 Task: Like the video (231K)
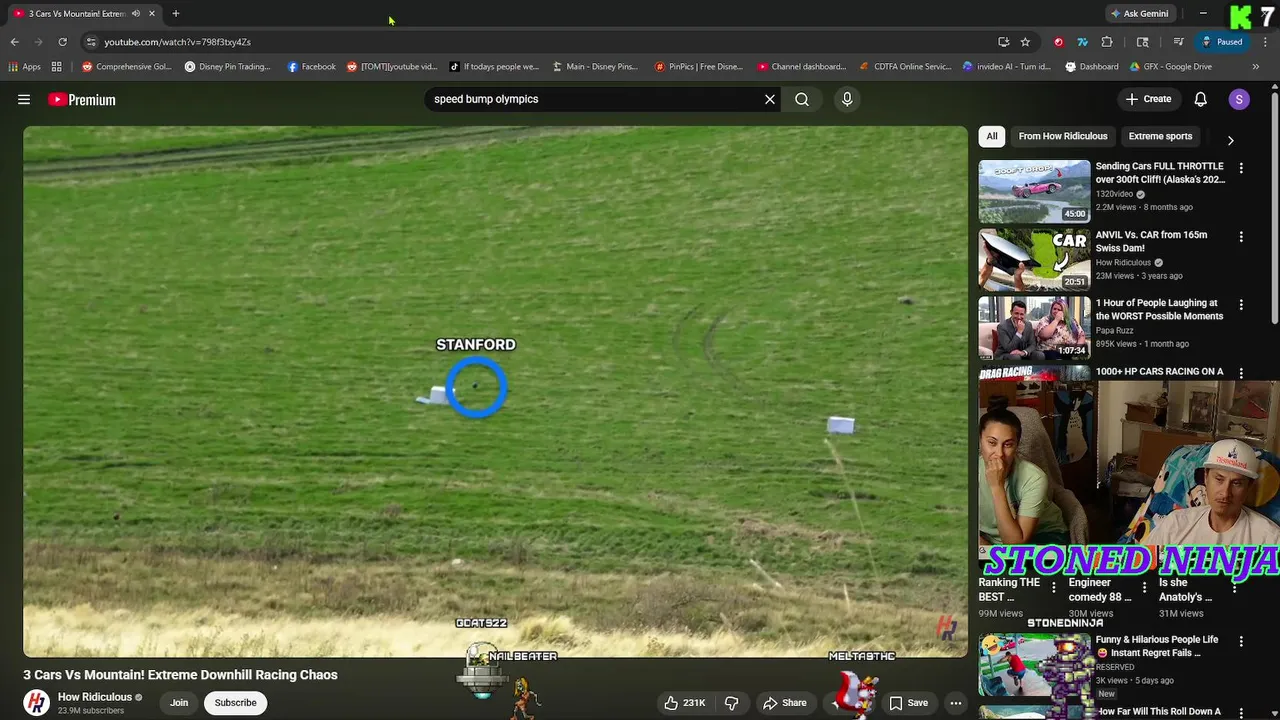tap(685, 703)
